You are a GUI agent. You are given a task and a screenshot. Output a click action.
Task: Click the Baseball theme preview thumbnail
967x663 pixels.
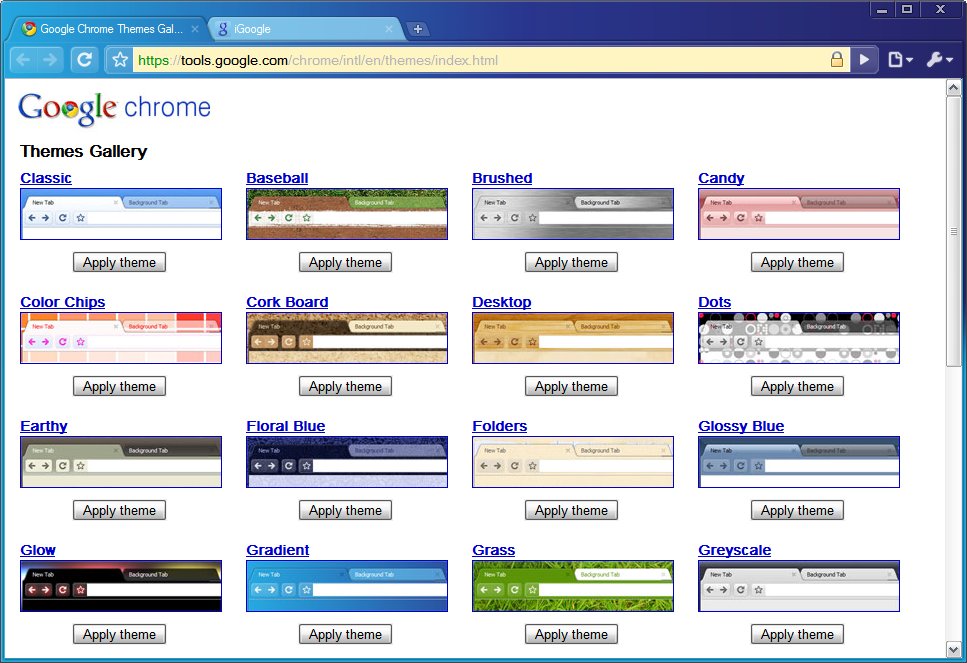[347, 214]
